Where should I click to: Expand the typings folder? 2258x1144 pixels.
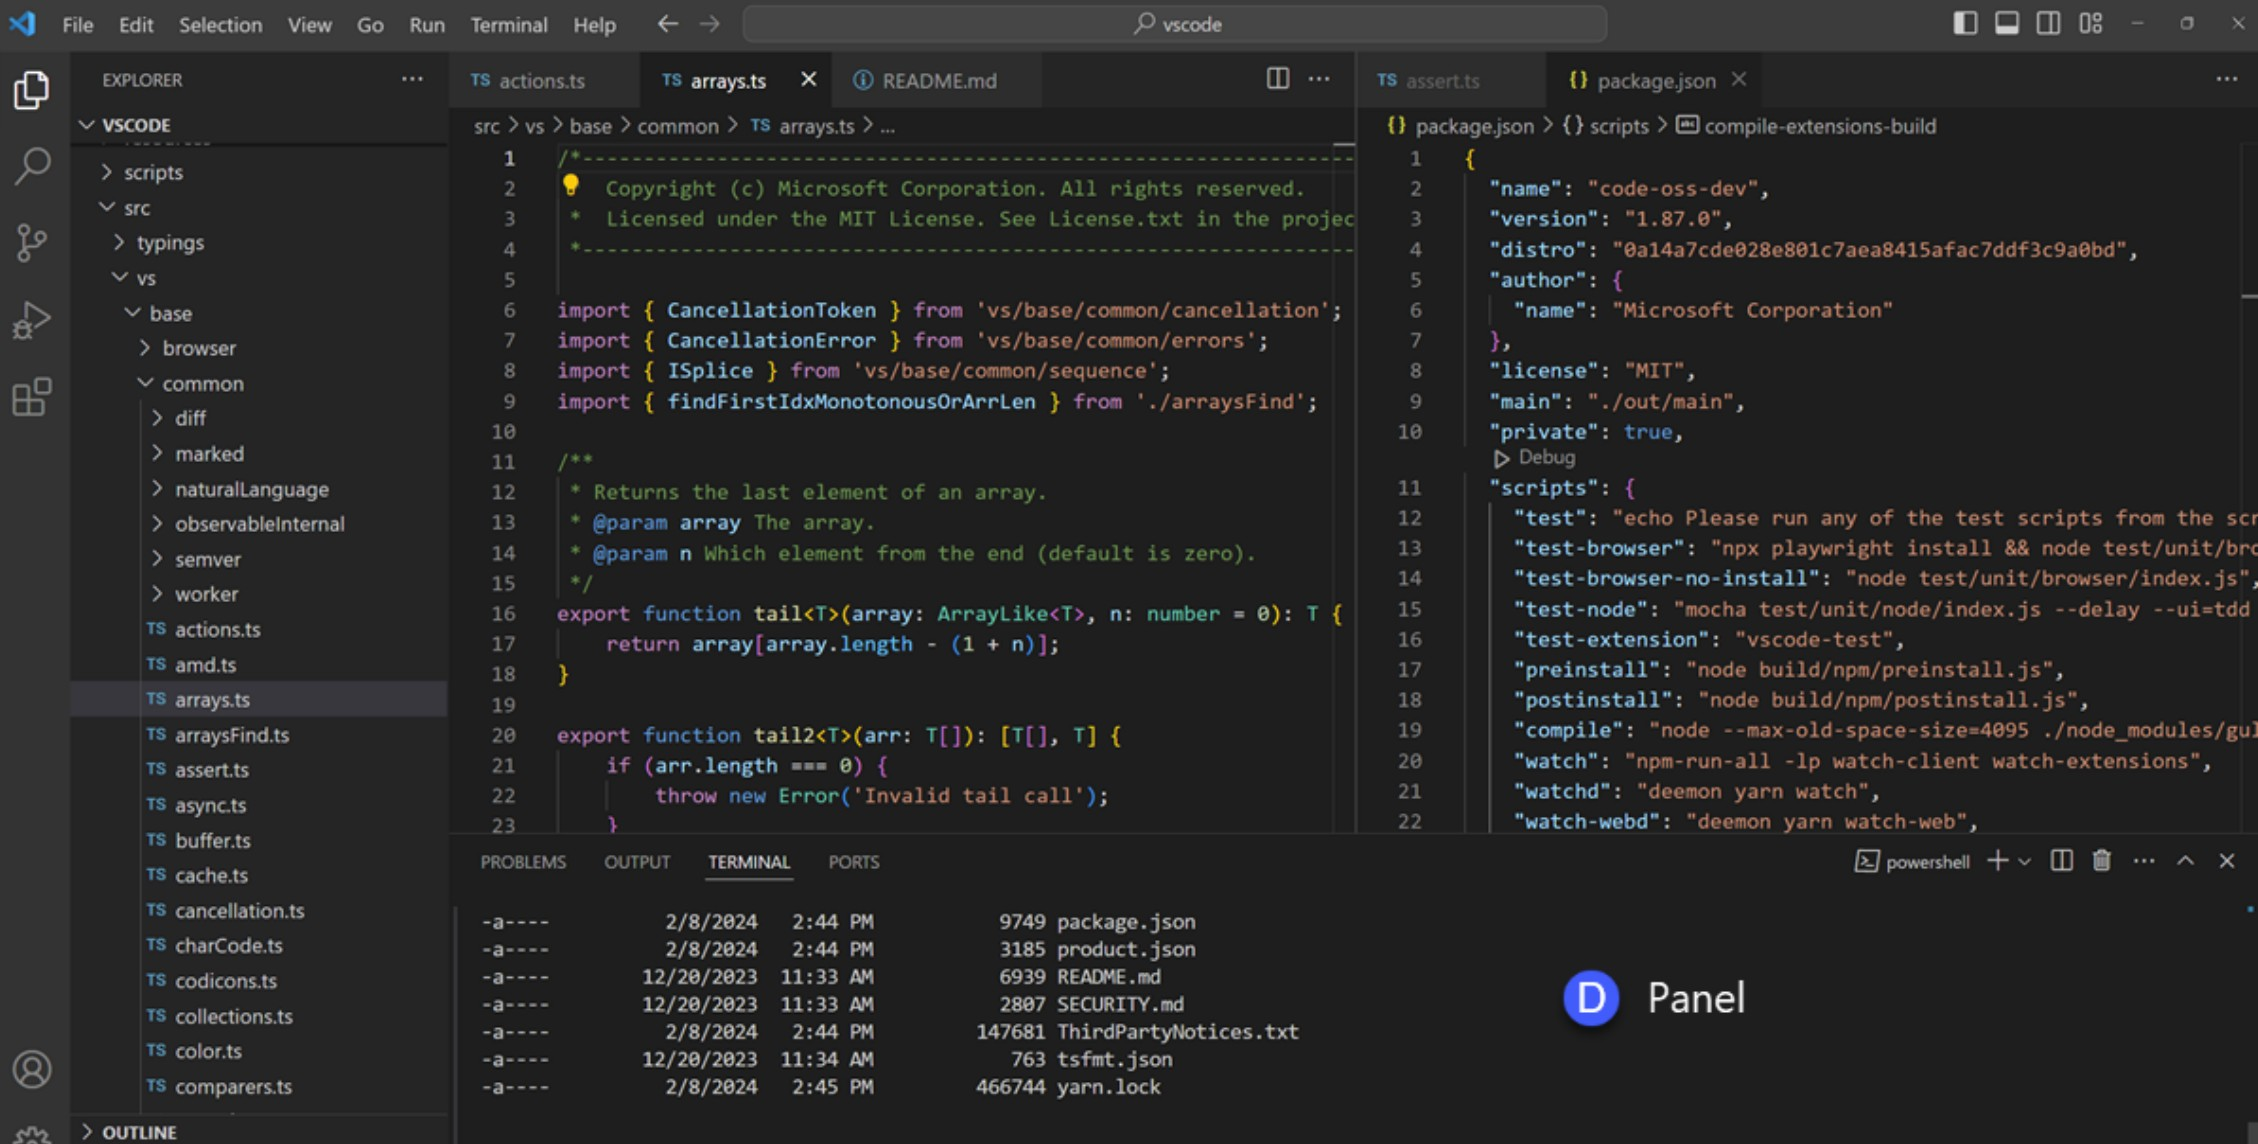click(x=258, y=243)
